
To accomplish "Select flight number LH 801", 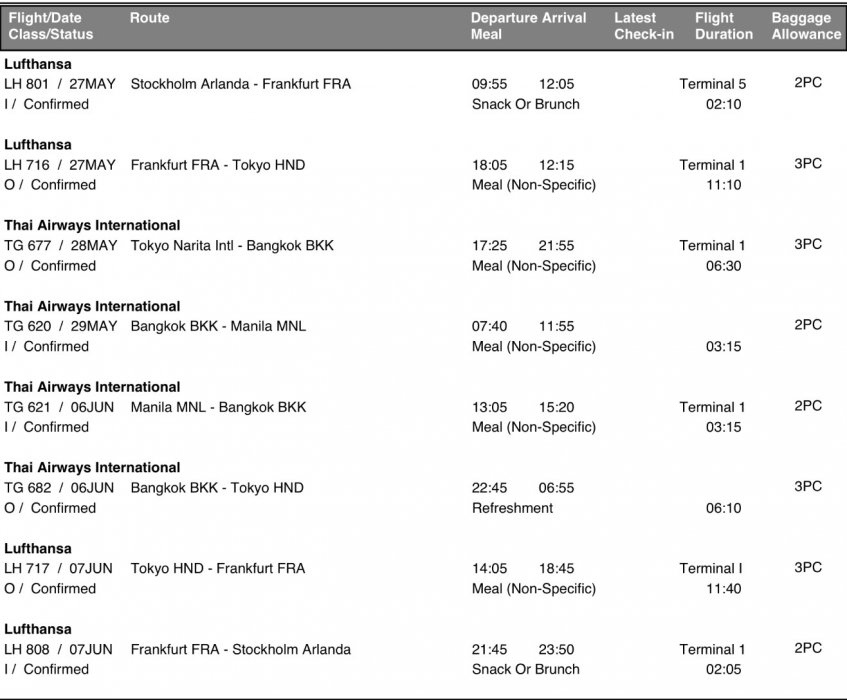I will click(26, 84).
